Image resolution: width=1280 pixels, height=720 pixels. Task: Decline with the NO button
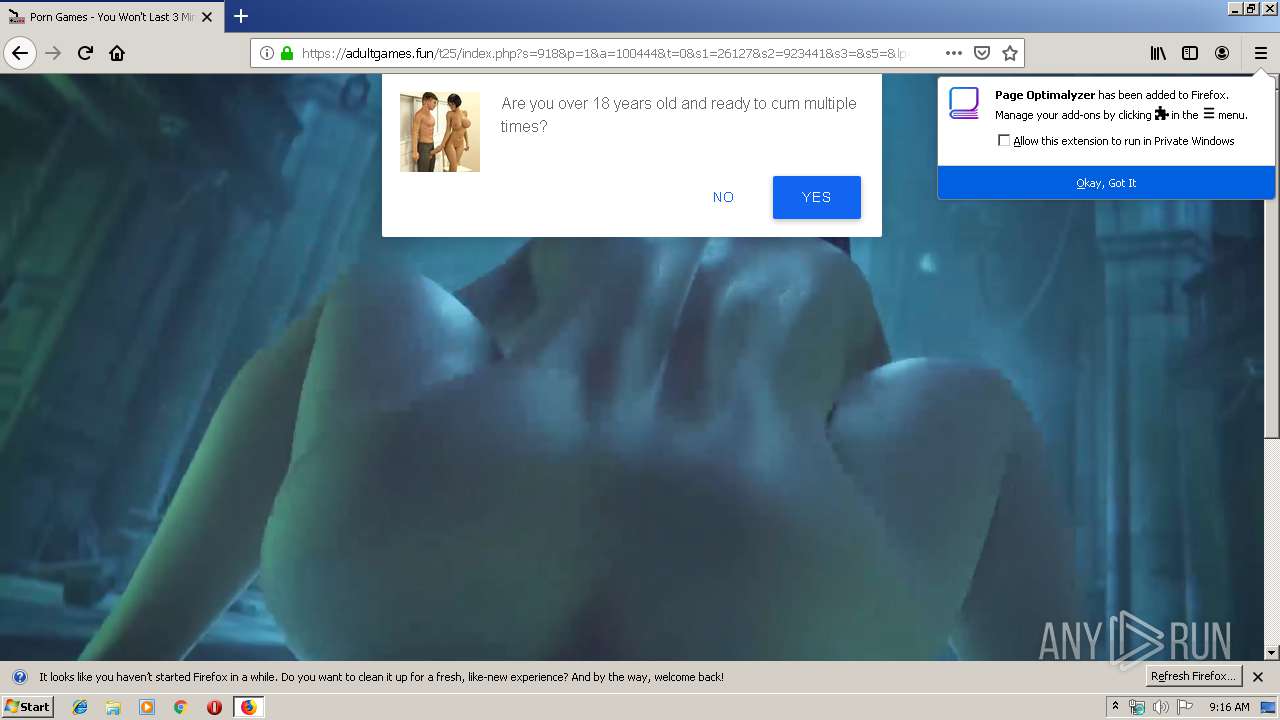tap(723, 197)
